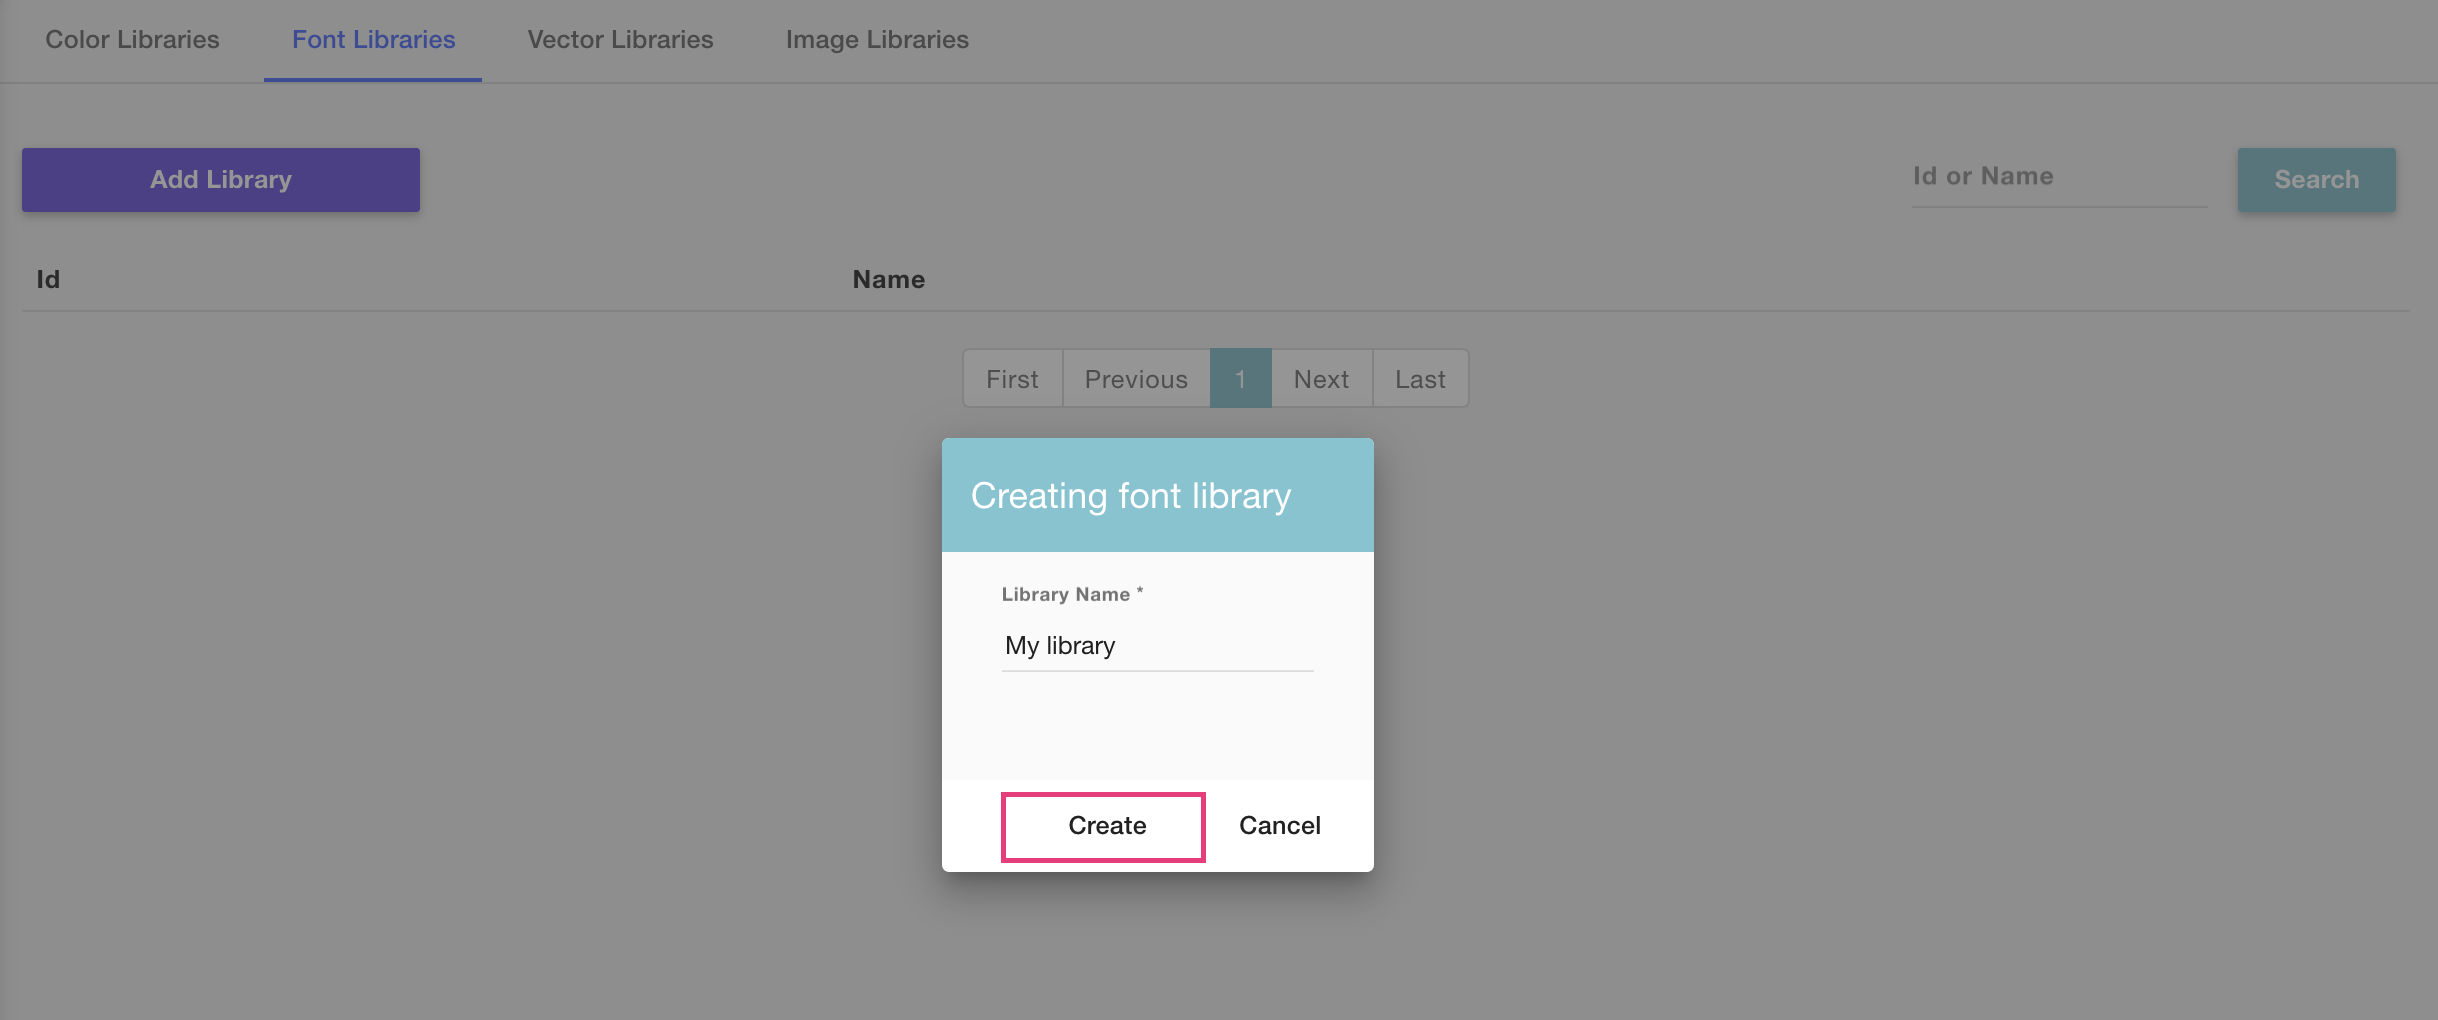Select page 1 in pagination
Viewport: 2438px width, 1020px height.
click(1240, 378)
